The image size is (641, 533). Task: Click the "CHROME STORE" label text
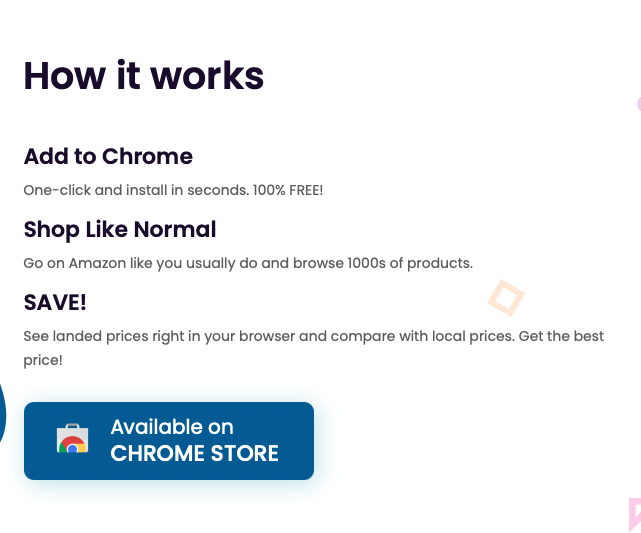click(195, 453)
